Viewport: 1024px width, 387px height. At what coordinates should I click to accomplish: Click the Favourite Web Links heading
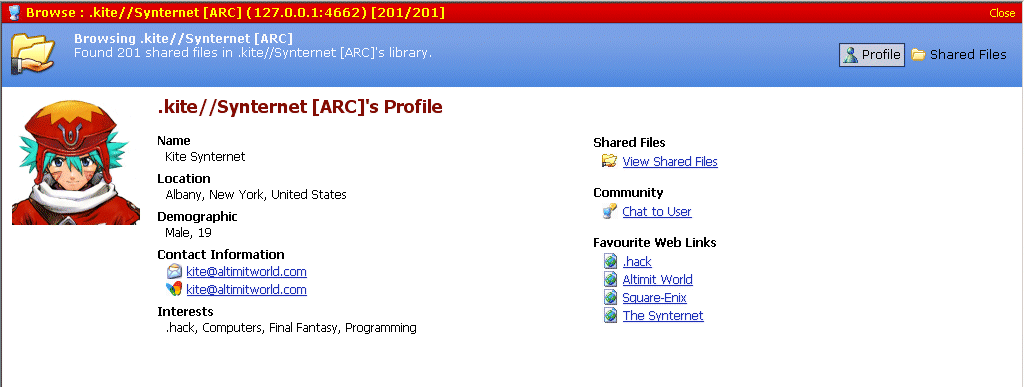pyautogui.click(x=654, y=243)
